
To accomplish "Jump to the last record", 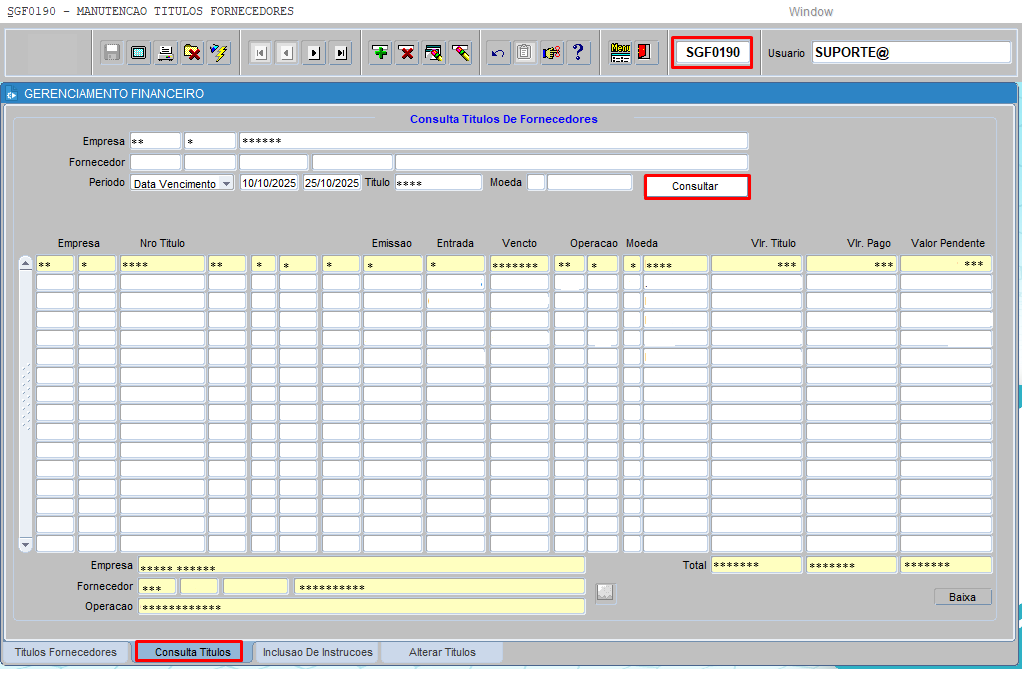I will (341, 53).
